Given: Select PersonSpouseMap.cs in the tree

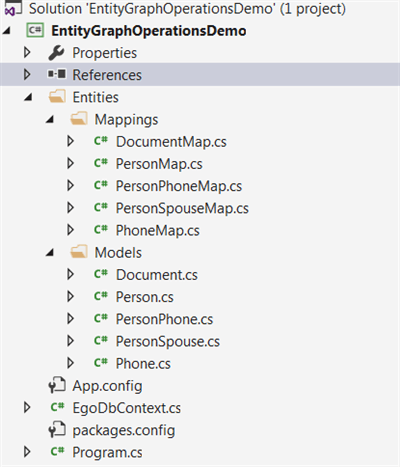Looking at the screenshot, I should [x=182, y=208].
